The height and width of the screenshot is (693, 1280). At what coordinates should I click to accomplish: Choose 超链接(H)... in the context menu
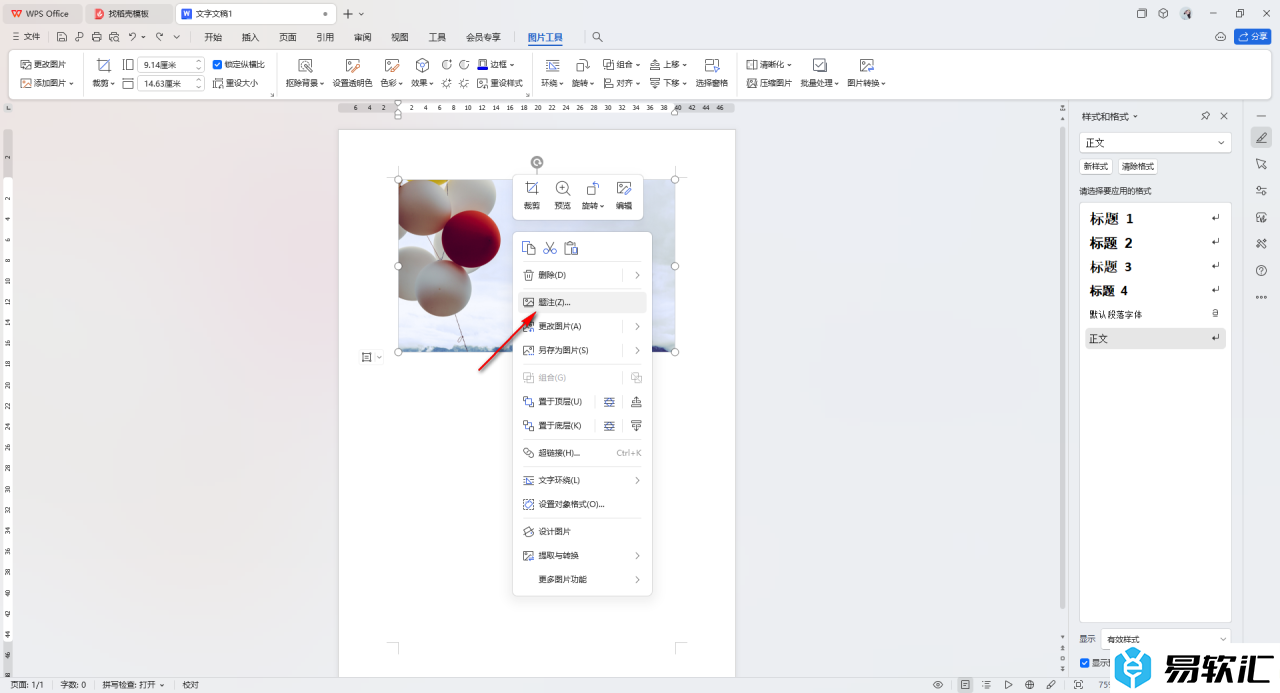tap(582, 453)
